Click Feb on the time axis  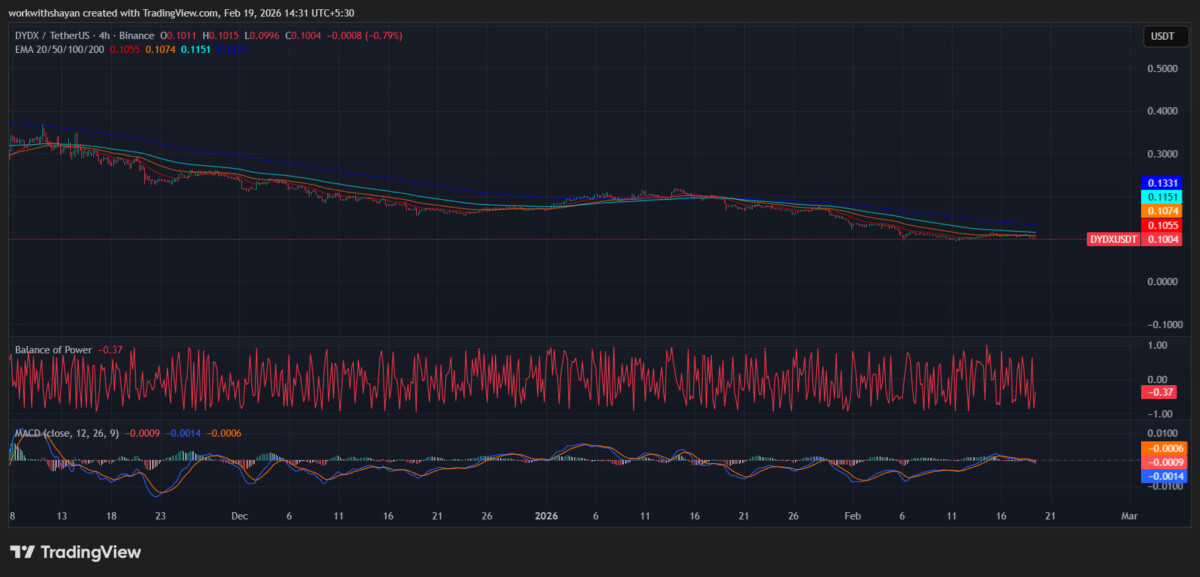click(x=852, y=517)
